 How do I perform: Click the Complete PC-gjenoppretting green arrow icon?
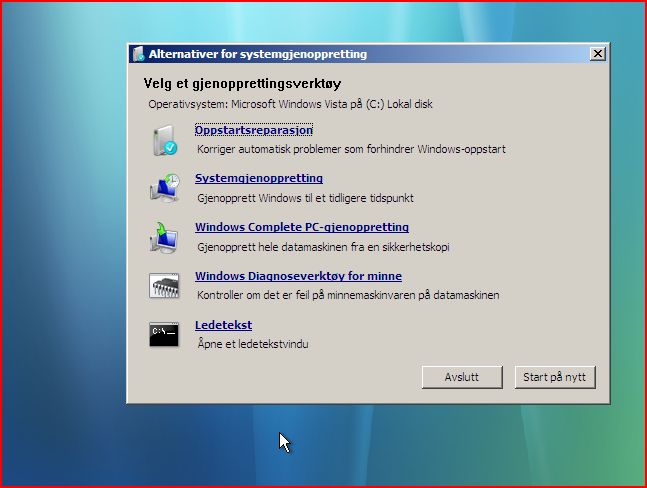[x=164, y=237]
